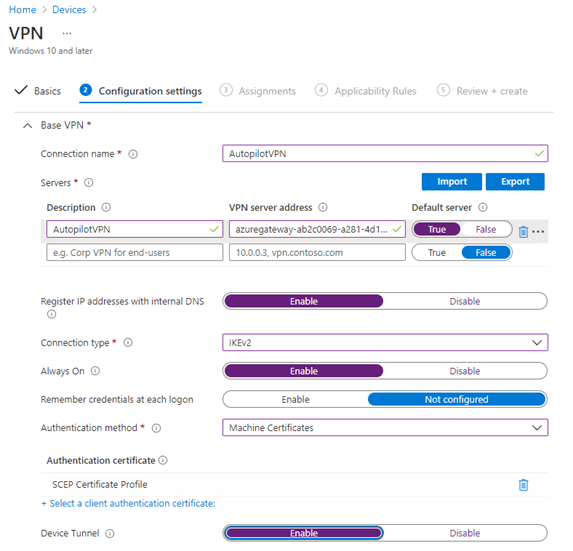Show Device Tunnel info tooltip
Viewport: 573px width, 551px height.
110,533
